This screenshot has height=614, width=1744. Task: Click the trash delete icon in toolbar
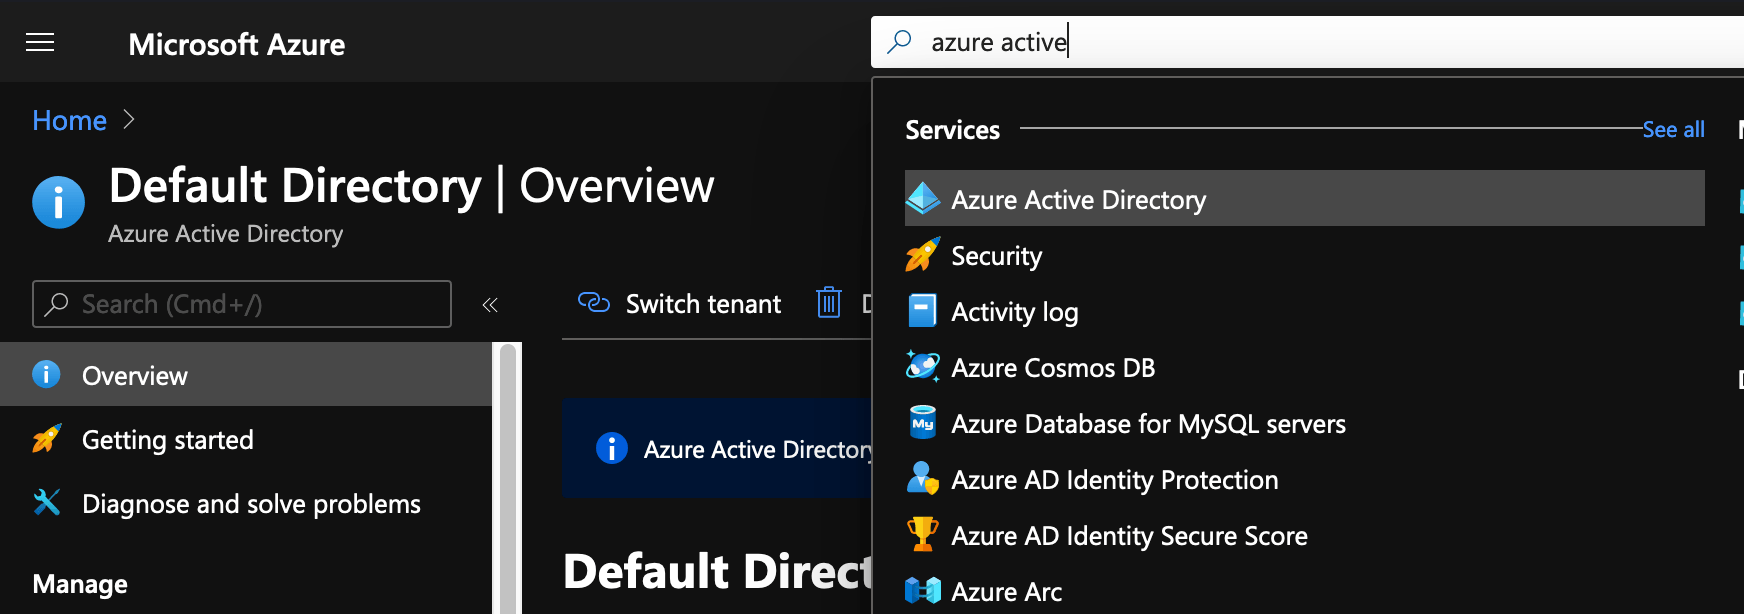[x=829, y=302]
